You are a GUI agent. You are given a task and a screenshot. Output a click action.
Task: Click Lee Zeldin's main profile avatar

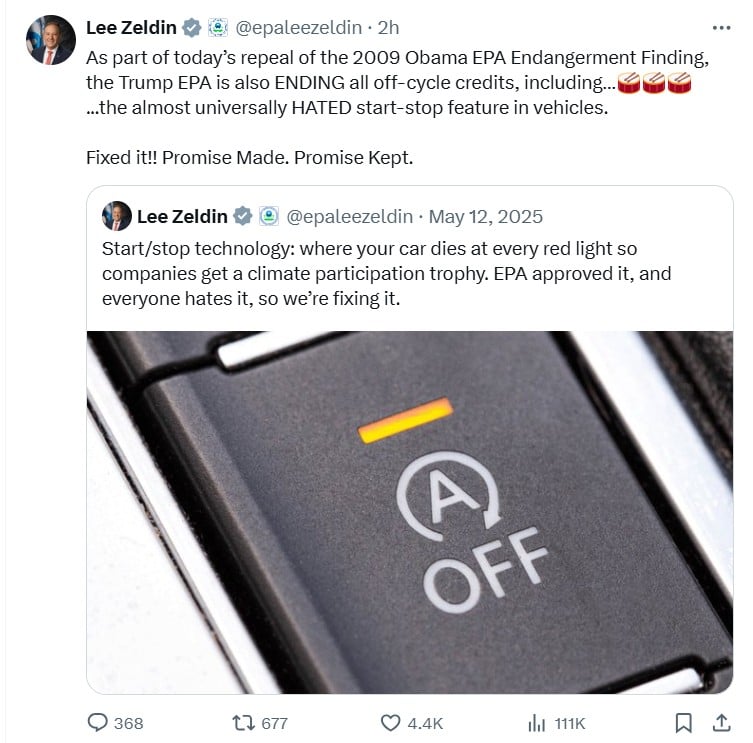[49, 41]
